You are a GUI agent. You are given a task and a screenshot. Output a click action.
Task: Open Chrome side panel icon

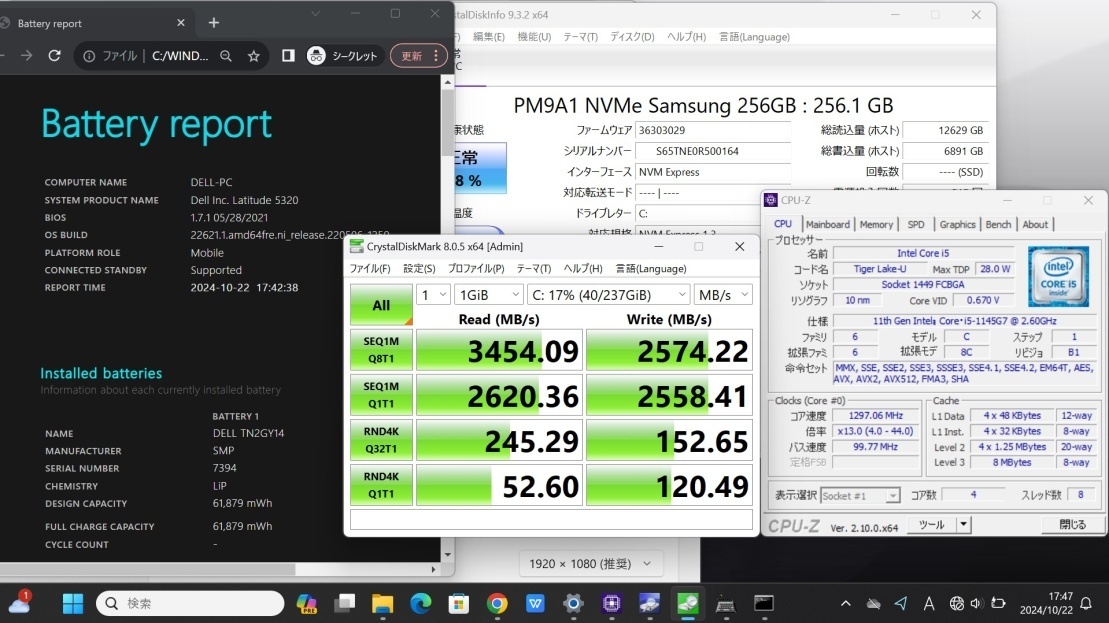[288, 56]
